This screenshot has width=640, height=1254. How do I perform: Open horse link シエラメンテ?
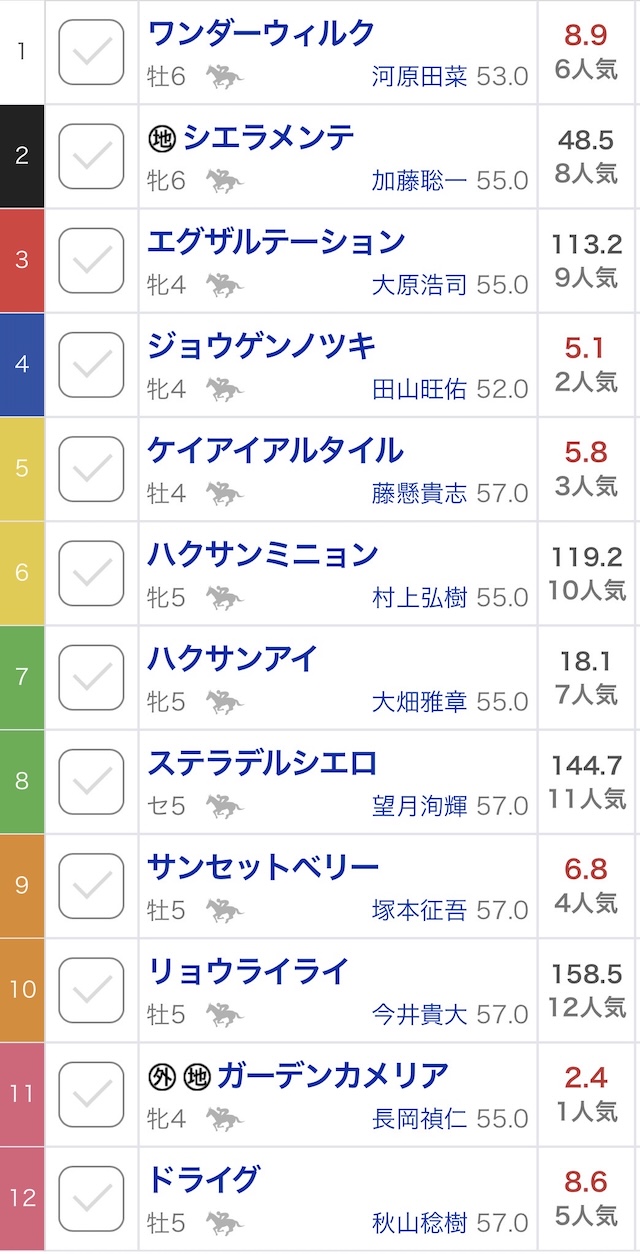click(268, 138)
